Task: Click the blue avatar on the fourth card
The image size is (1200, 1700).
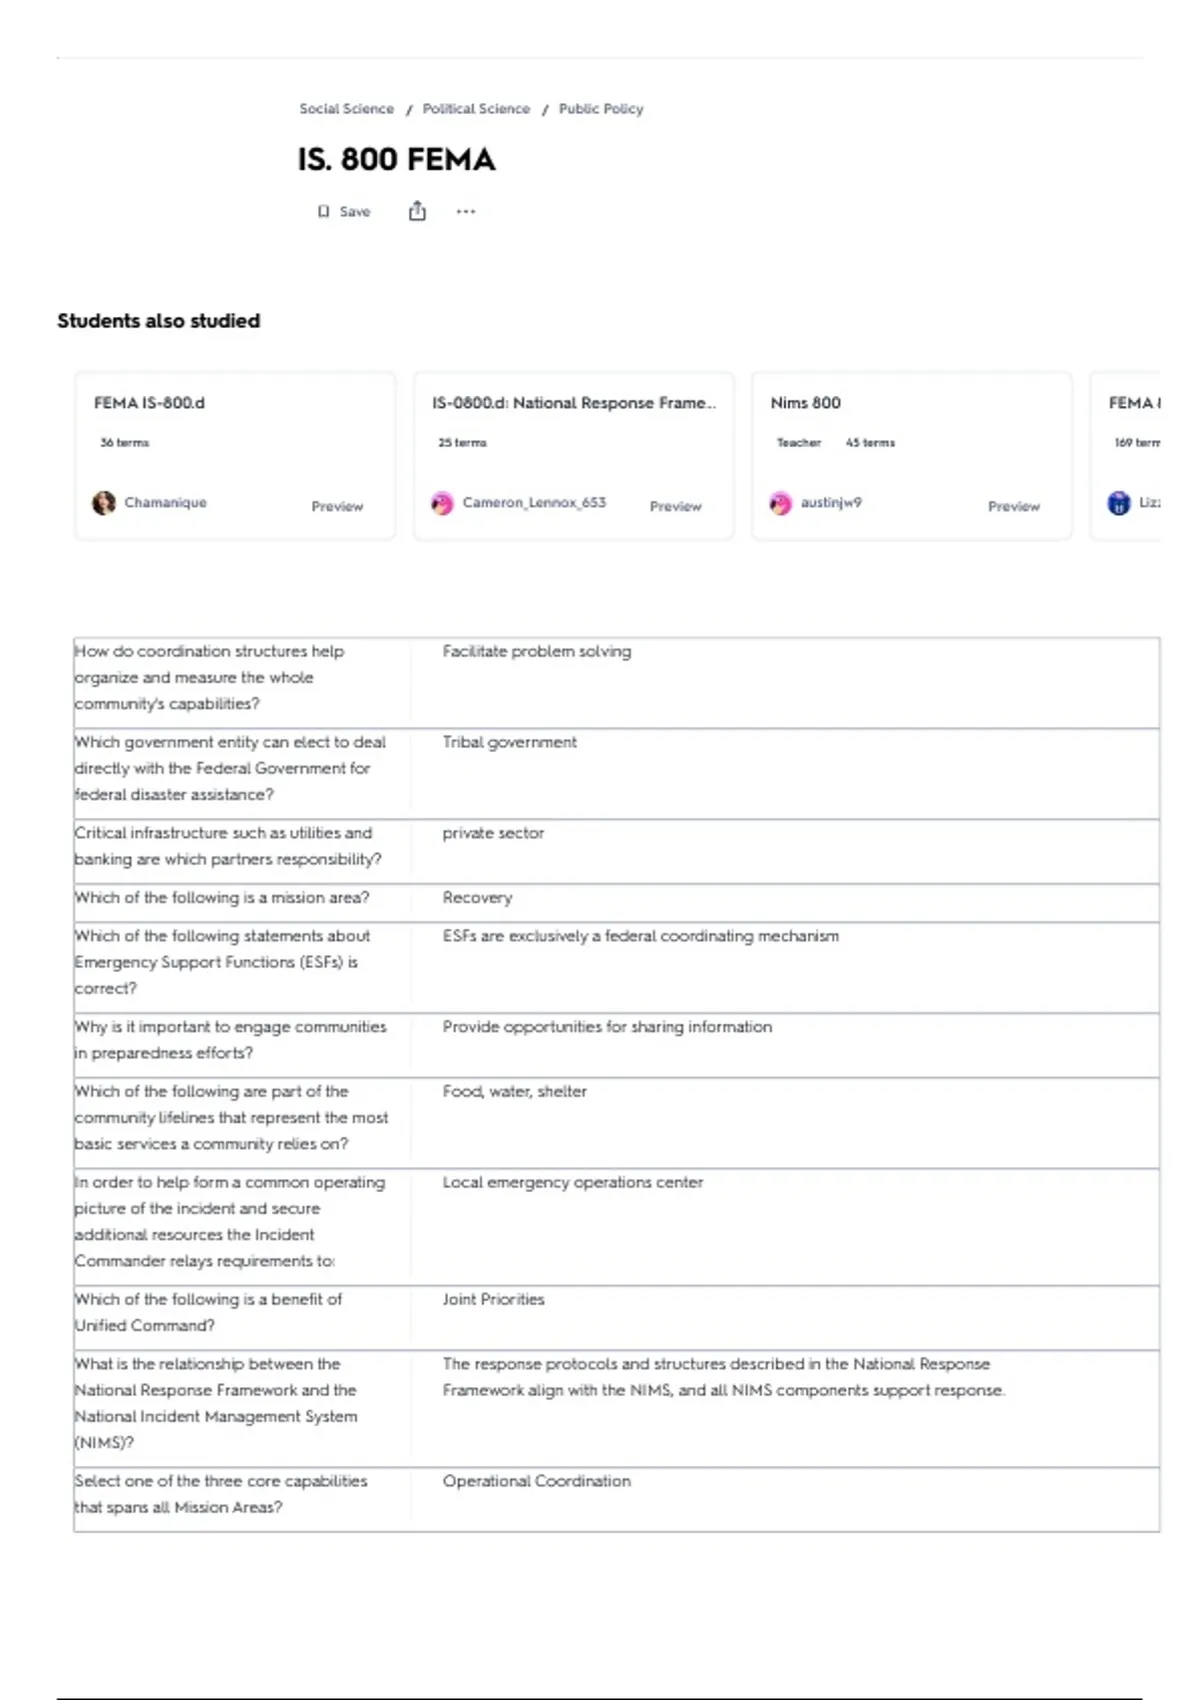Action: click(1119, 503)
